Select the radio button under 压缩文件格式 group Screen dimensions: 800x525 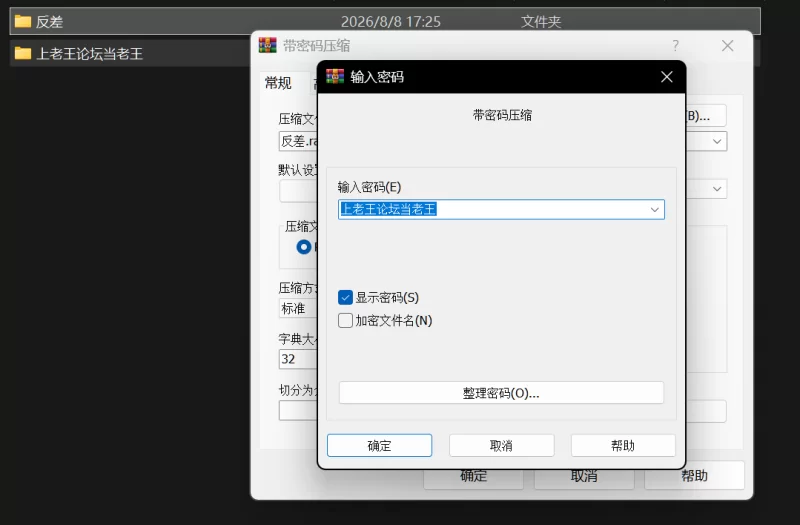pyautogui.click(x=304, y=247)
